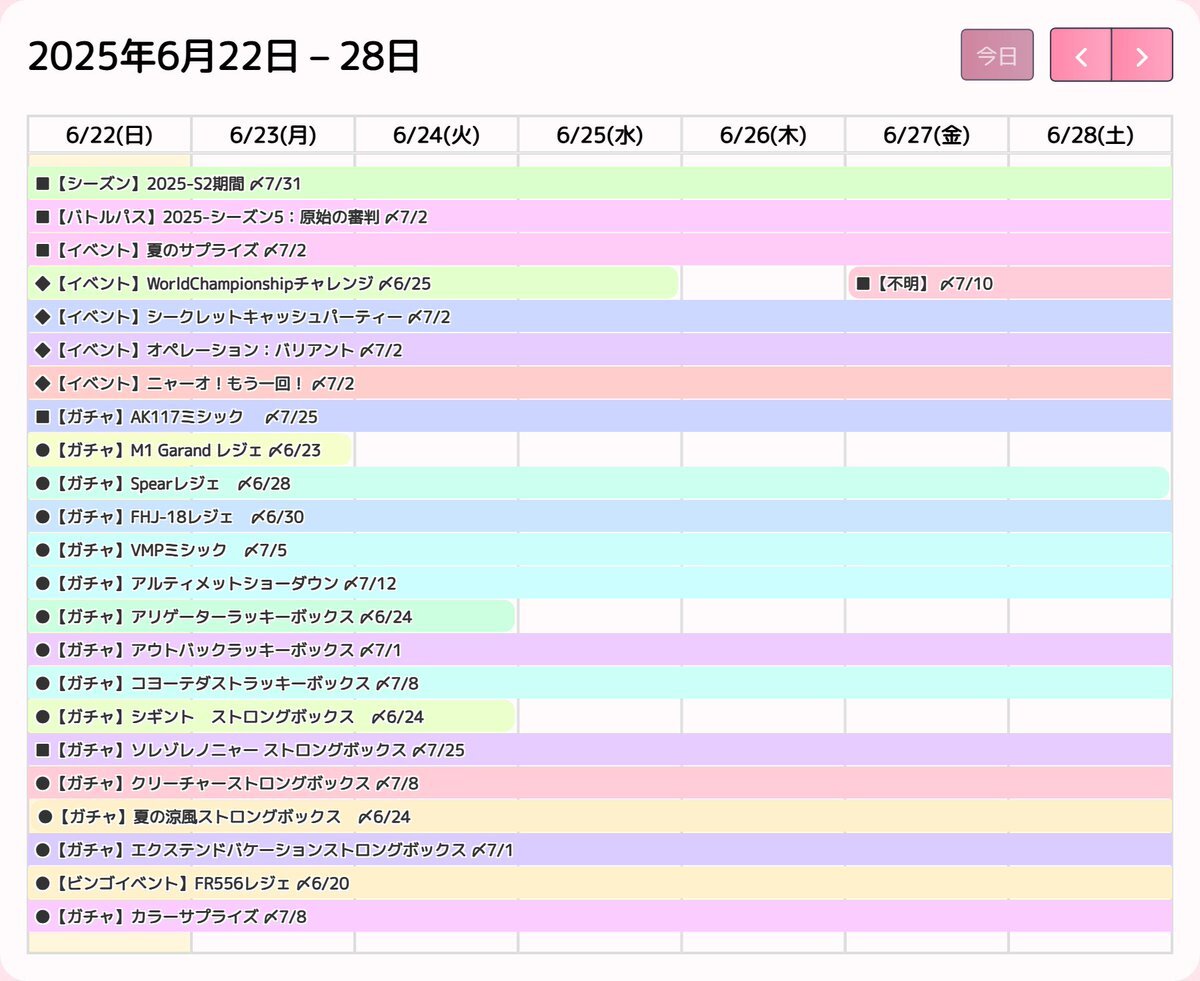Screen dimensions: 1200x981
Task: Open the FR556レジェ bingo event
Action: pyautogui.click(x=600, y=883)
